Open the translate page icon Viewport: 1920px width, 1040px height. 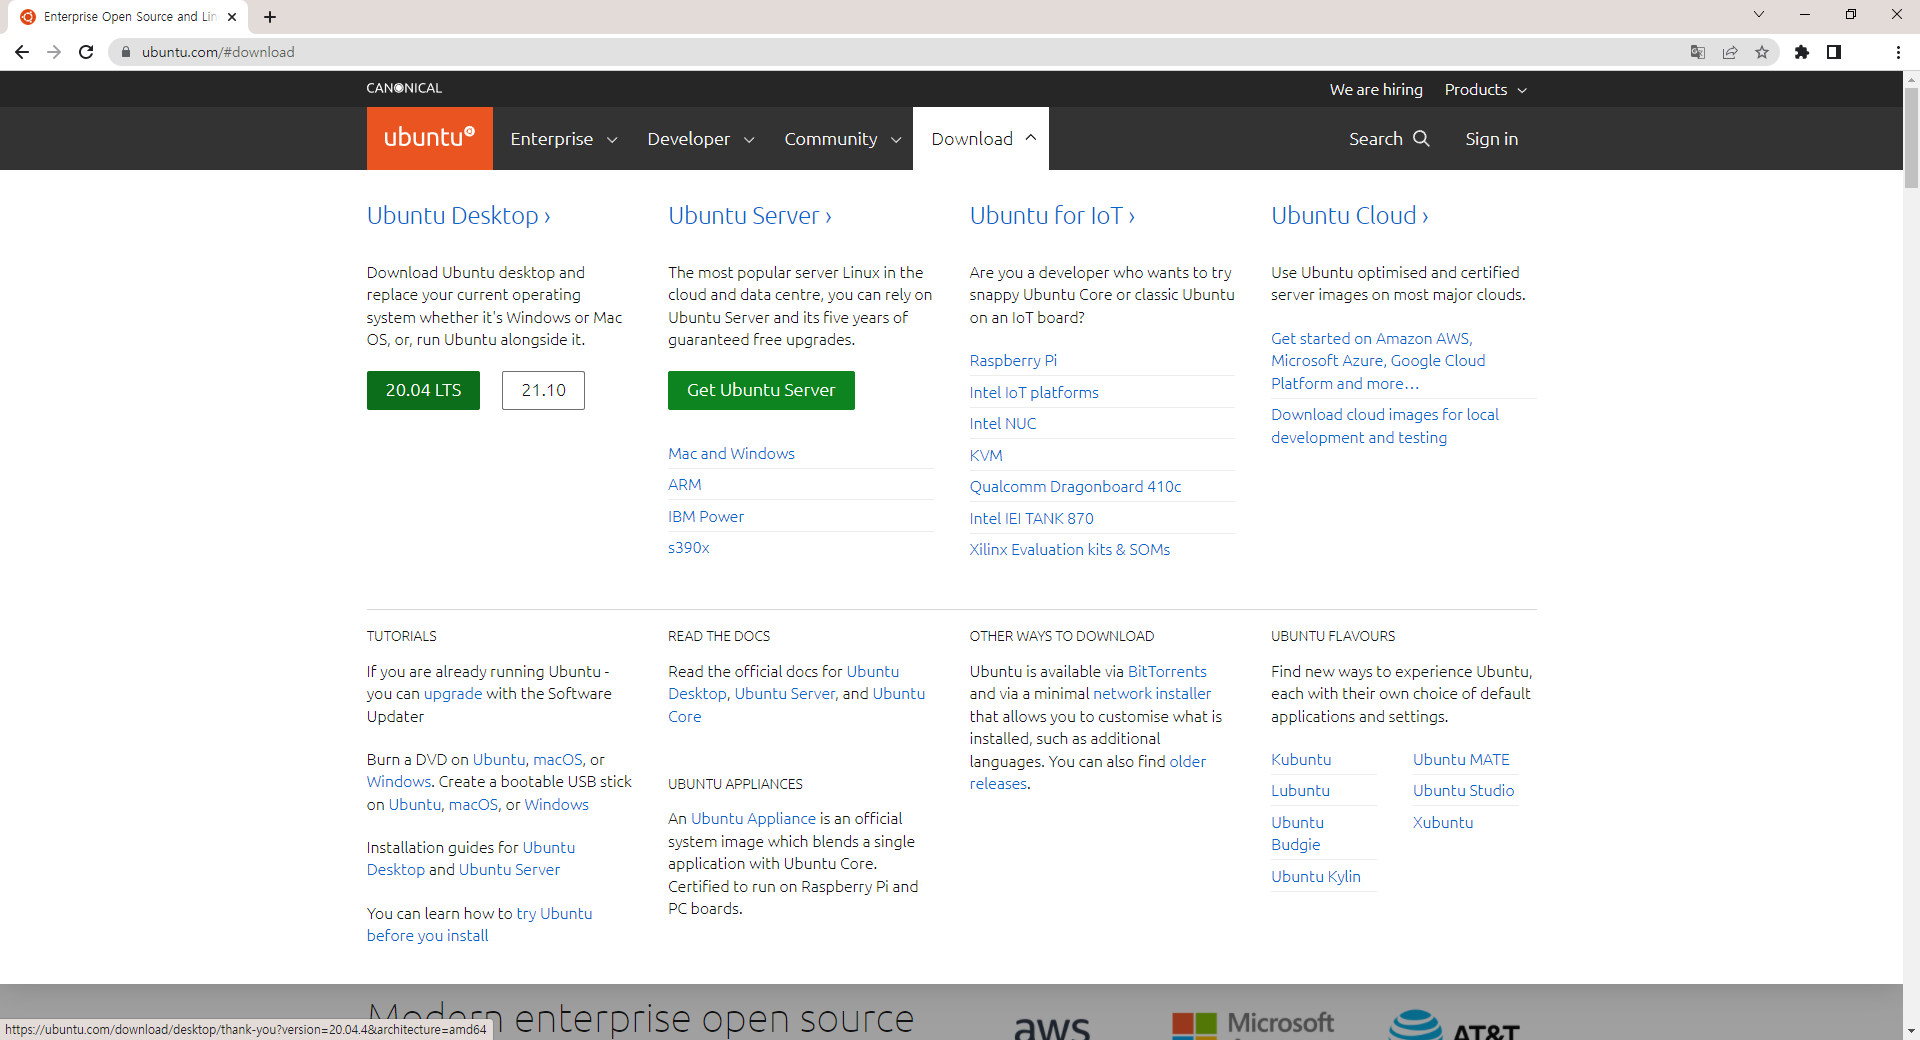(x=1698, y=52)
